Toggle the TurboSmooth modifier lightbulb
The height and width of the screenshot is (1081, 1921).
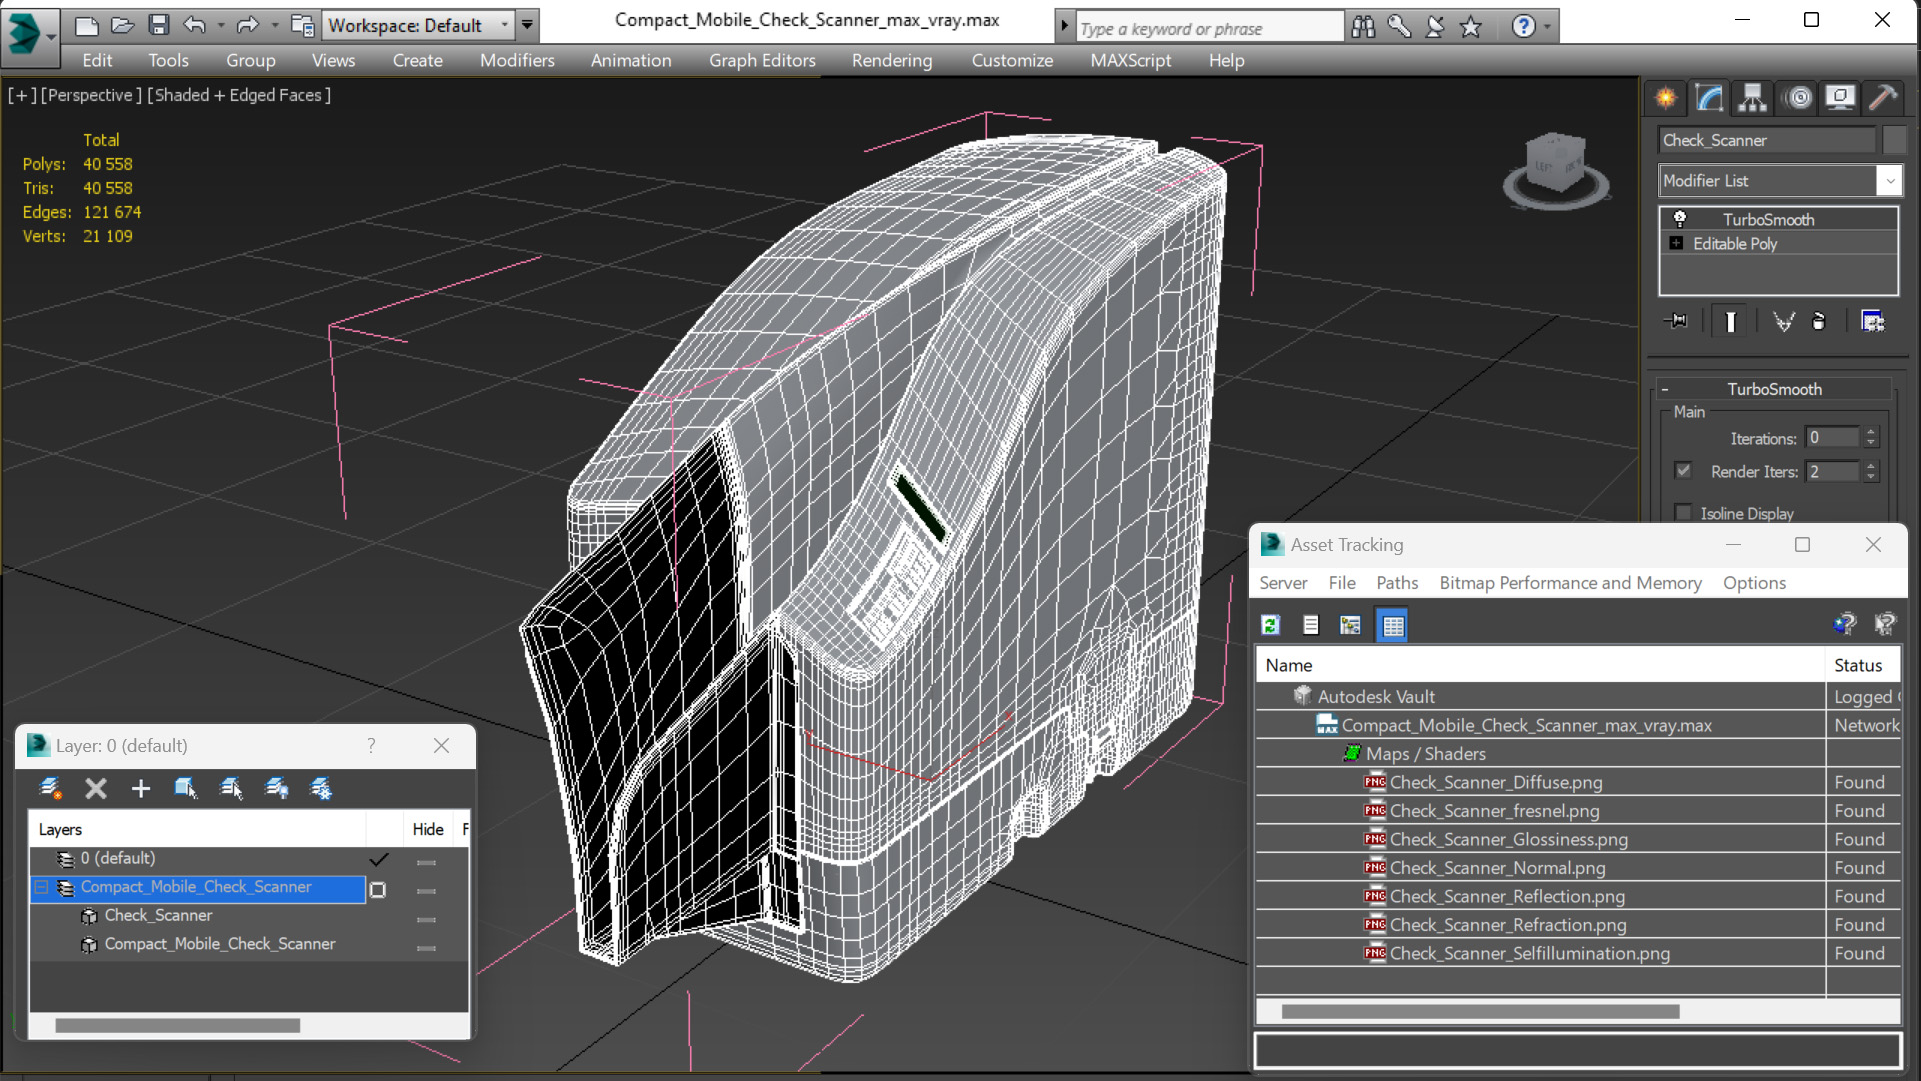[x=1680, y=219]
